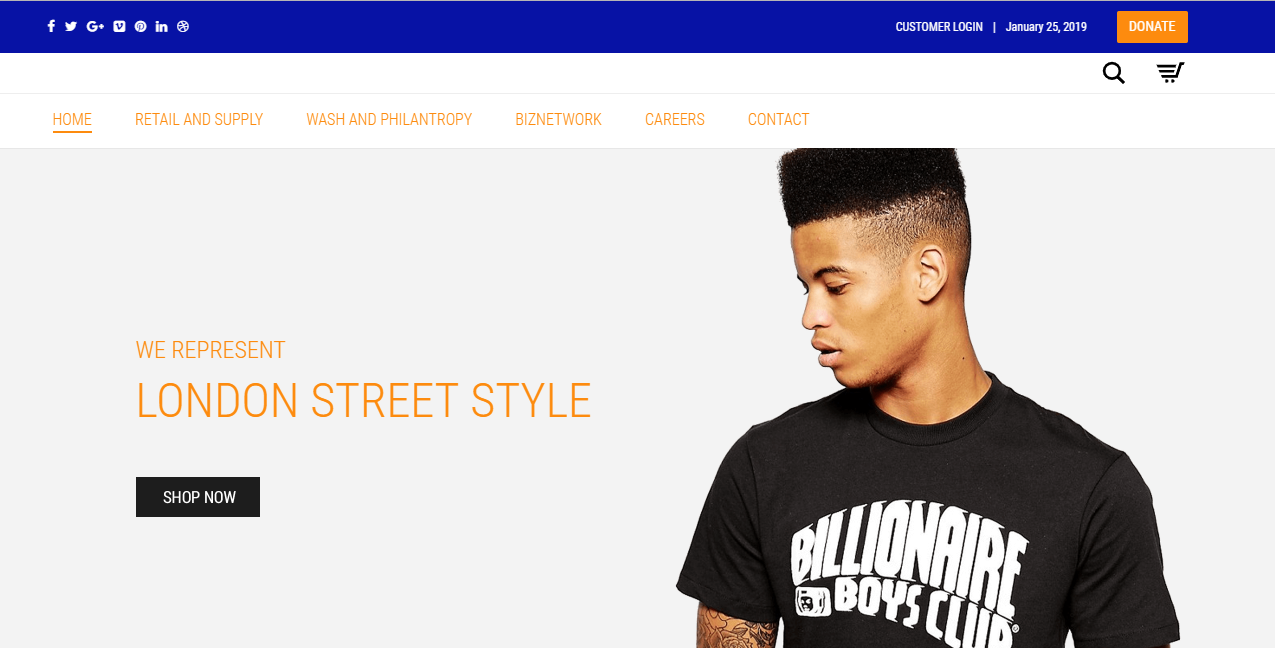Click the London Street Style headline
Viewport: 1275px width, 650px height.
pyautogui.click(x=364, y=401)
